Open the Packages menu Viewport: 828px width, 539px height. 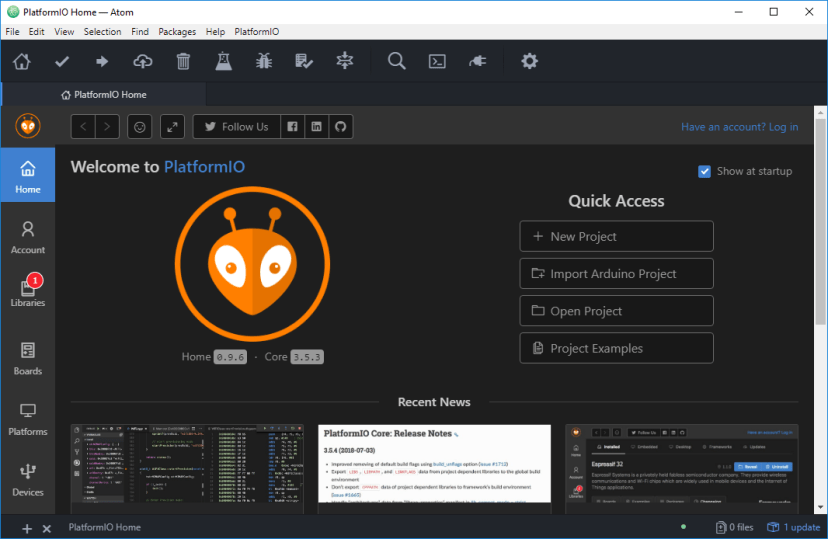[177, 32]
